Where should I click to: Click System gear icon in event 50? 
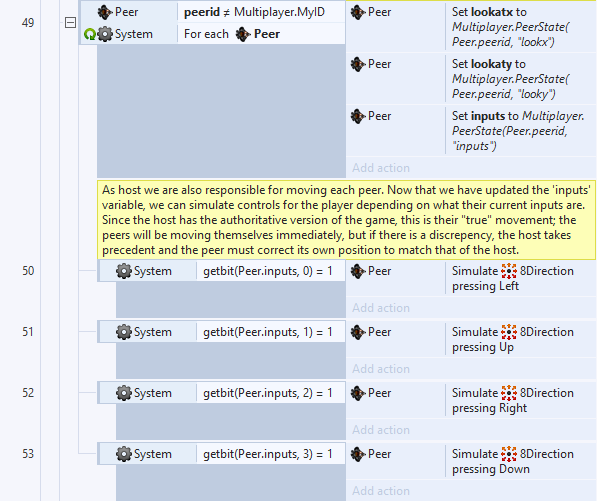point(124,271)
